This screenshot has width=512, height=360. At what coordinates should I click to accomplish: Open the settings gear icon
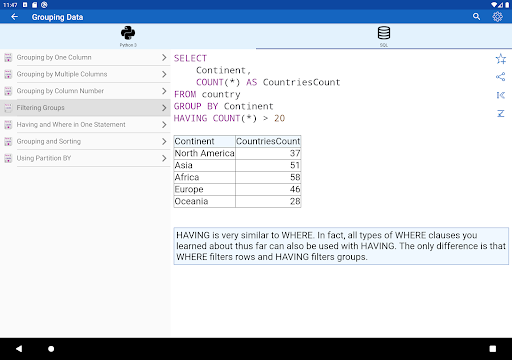[497, 17]
